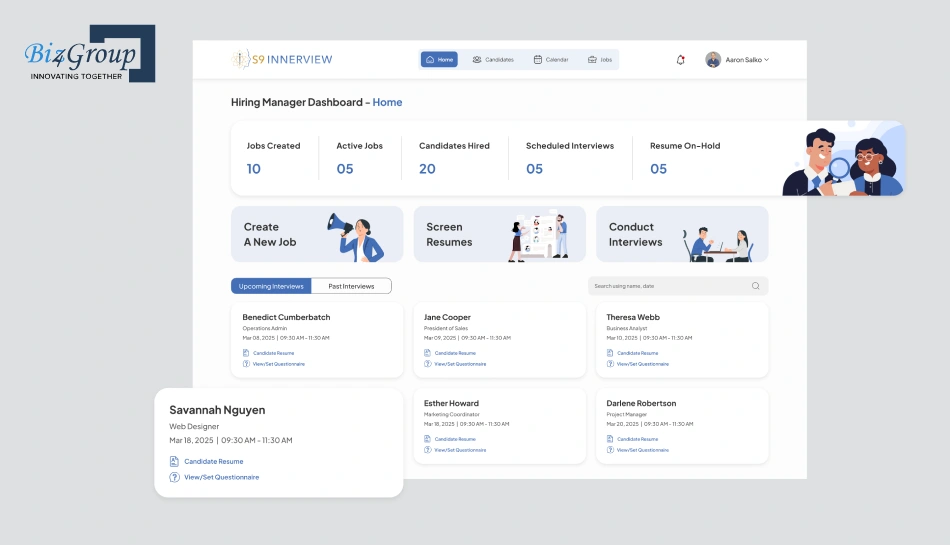Open the Calendar nav tab
950x545 pixels.
551,60
